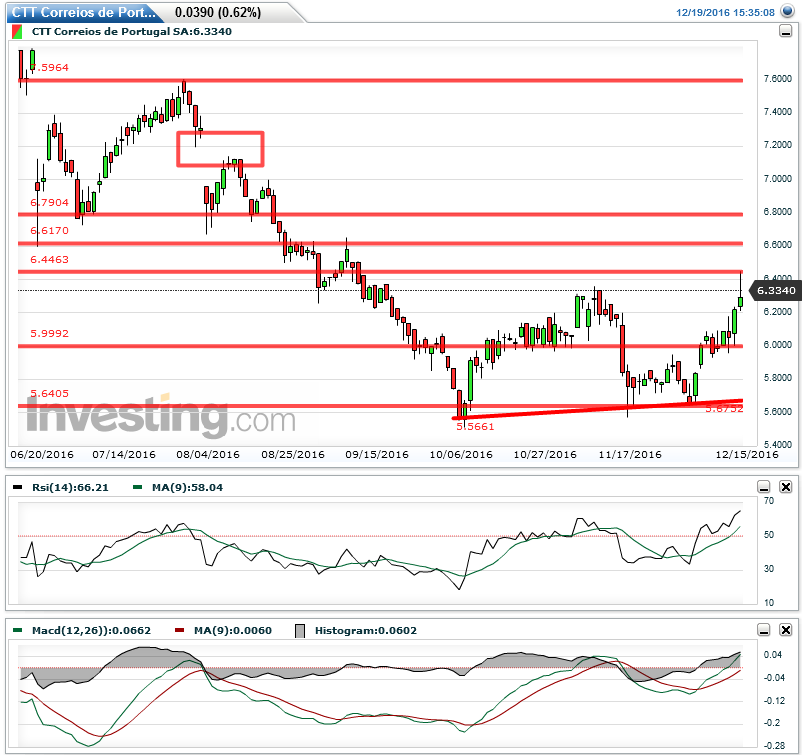Viewport: 803px width, 755px height.
Task: Click the MA(9):0.0060 legend label
Action: 233,630
